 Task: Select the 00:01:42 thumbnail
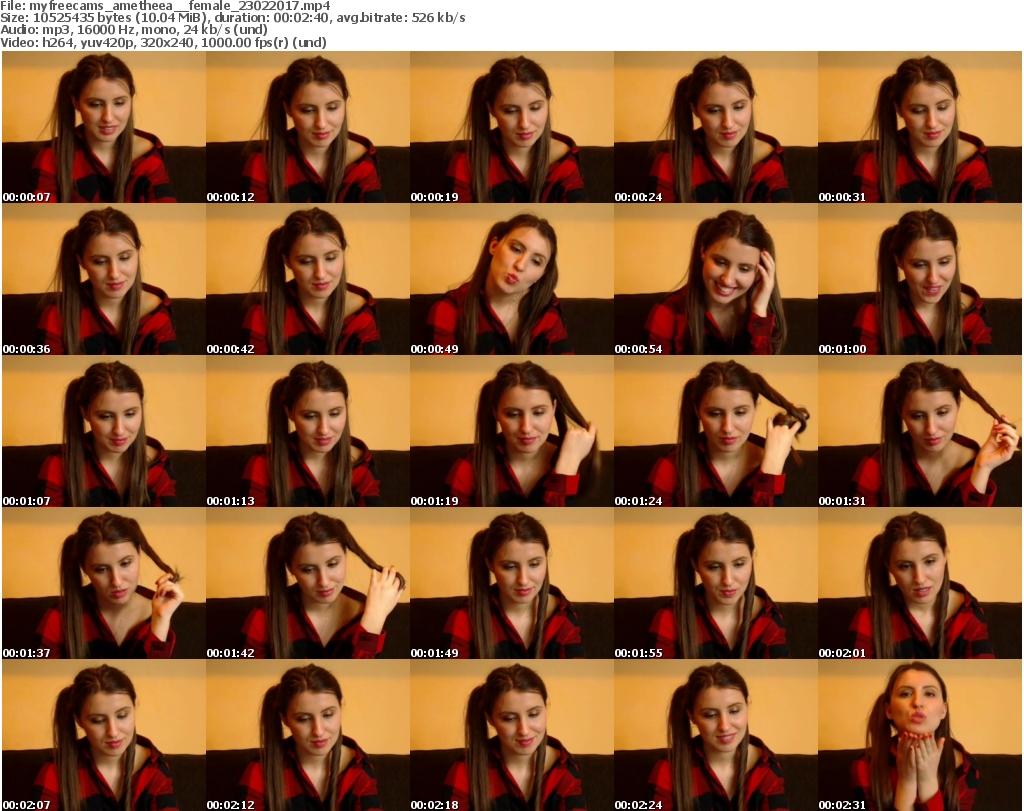308,583
